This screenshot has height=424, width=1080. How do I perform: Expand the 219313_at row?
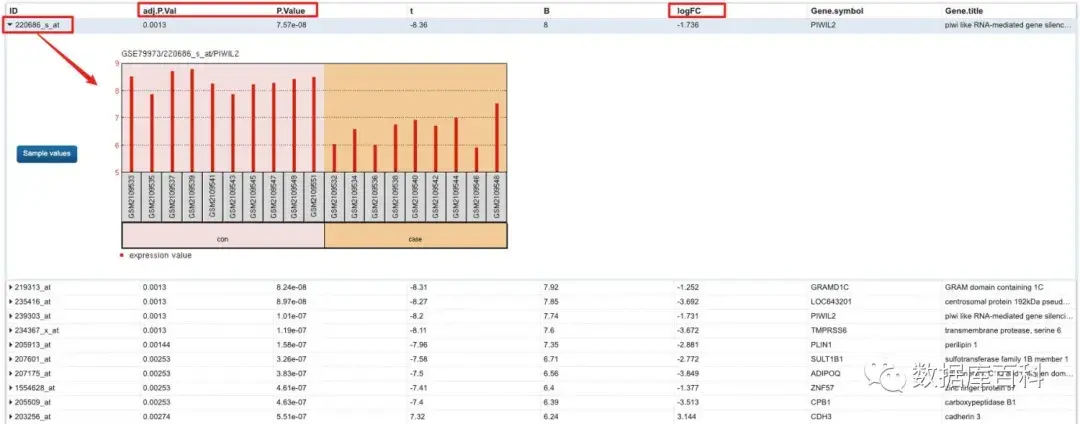[10, 288]
